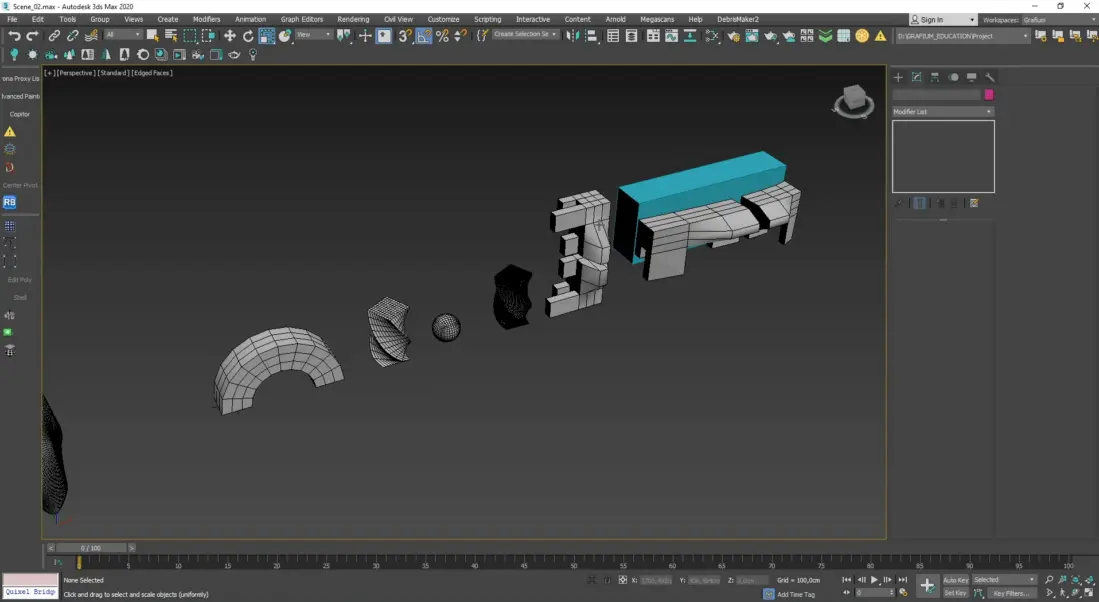This screenshot has height=602, width=1099.
Task: Open the Graph Editors menu
Action: [x=301, y=20]
